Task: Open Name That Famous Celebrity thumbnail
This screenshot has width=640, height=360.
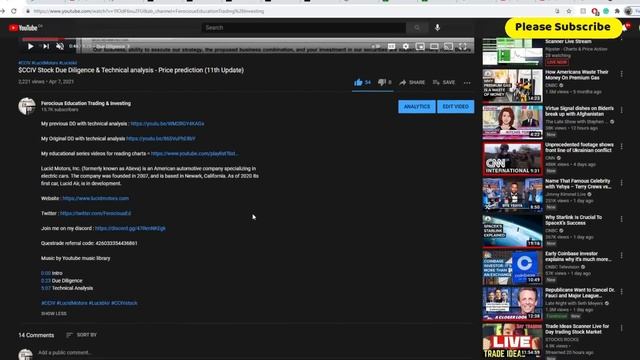Action: [x=513, y=195]
